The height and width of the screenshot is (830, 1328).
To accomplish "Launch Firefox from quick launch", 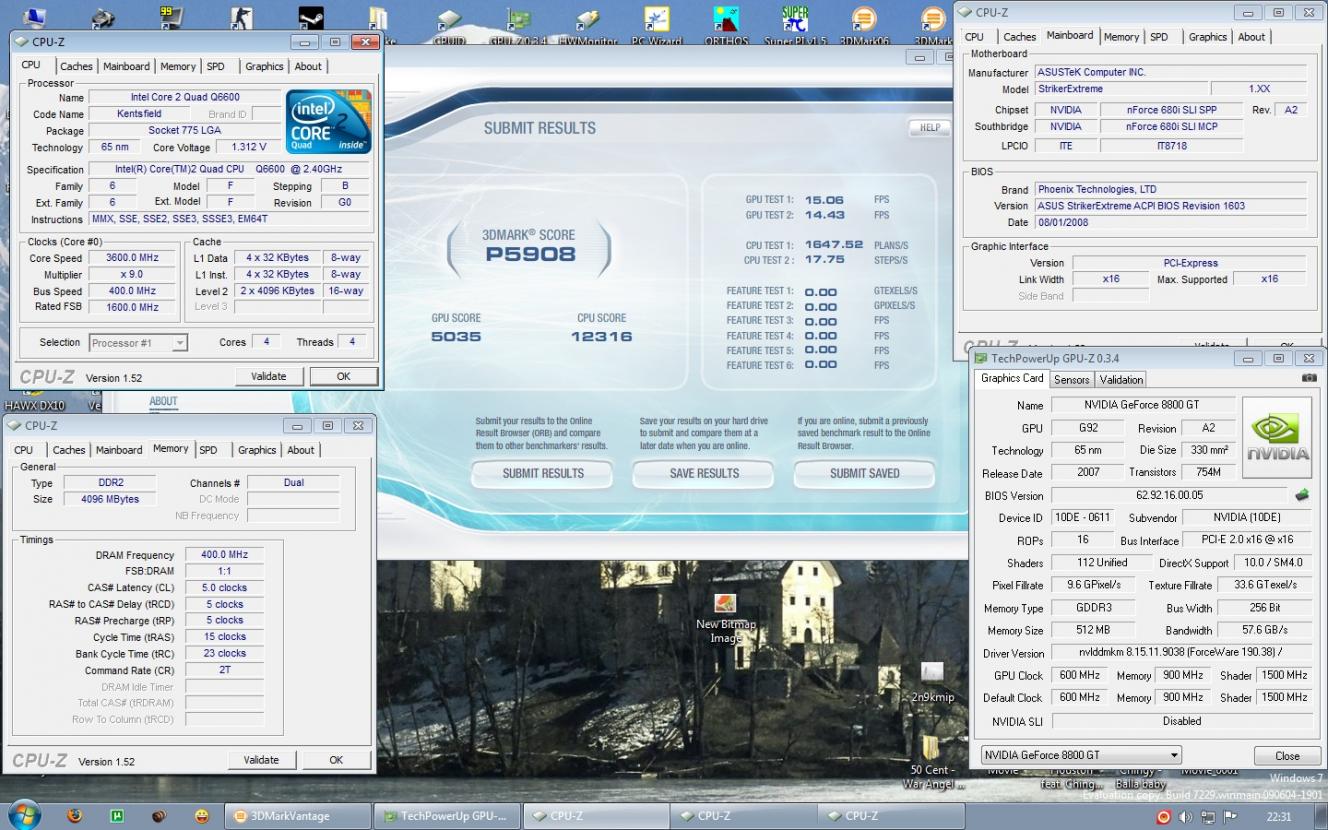I will click(75, 816).
